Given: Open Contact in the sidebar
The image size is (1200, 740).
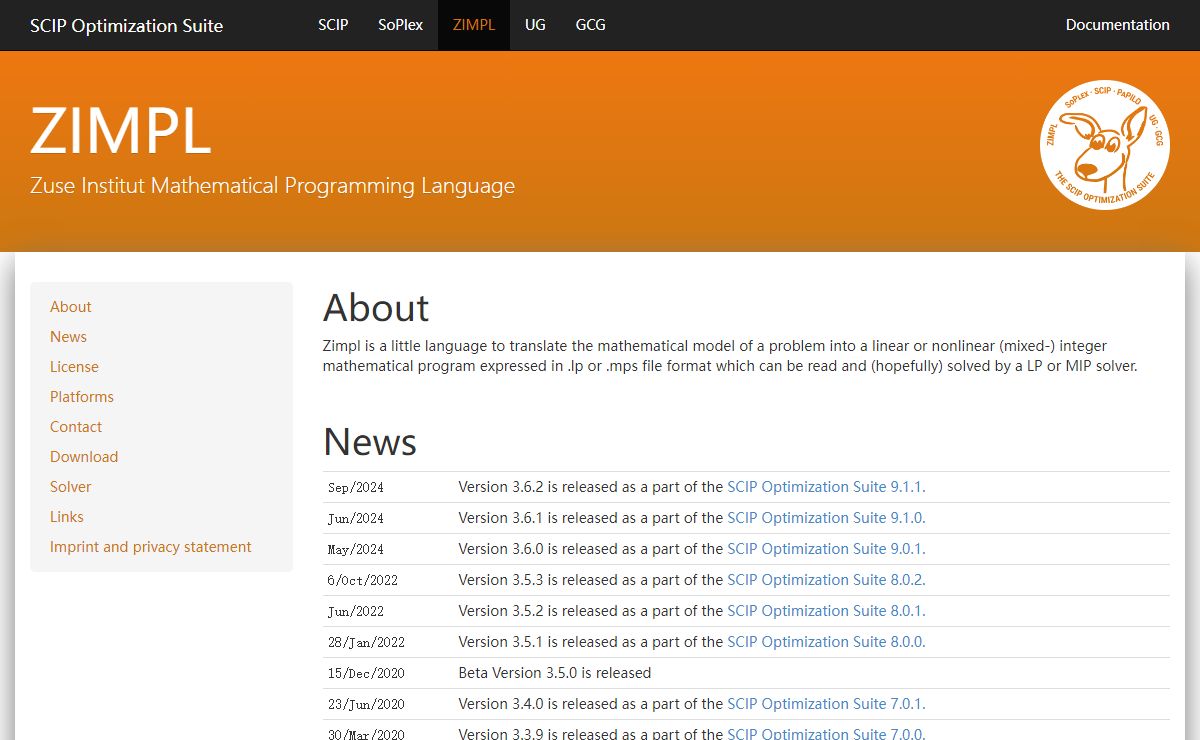Looking at the screenshot, I should (76, 427).
